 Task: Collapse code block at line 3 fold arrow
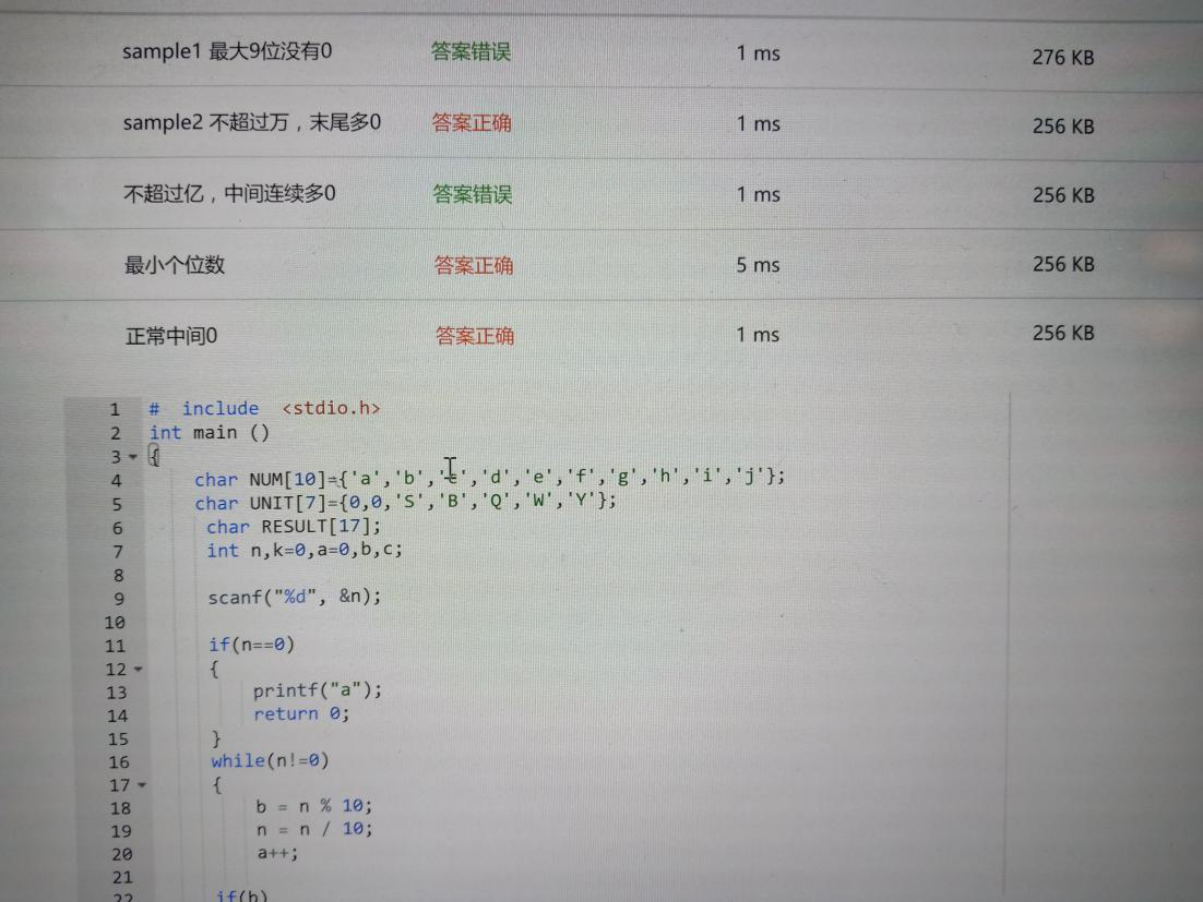pos(134,457)
